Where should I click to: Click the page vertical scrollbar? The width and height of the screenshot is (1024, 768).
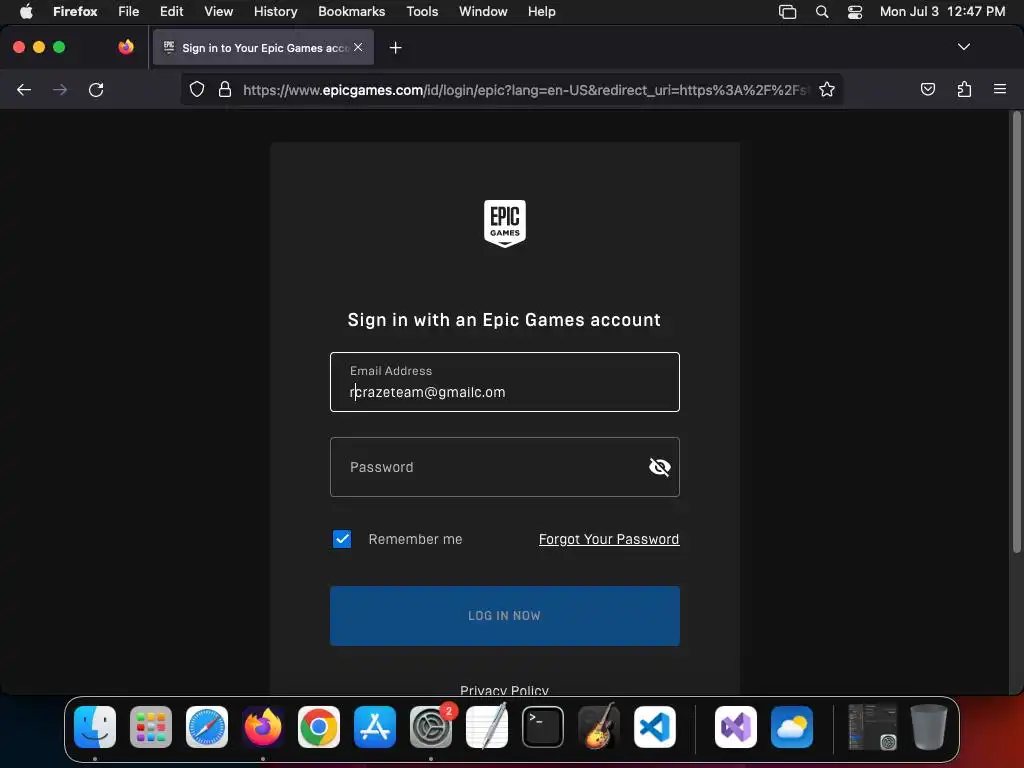click(1016, 333)
